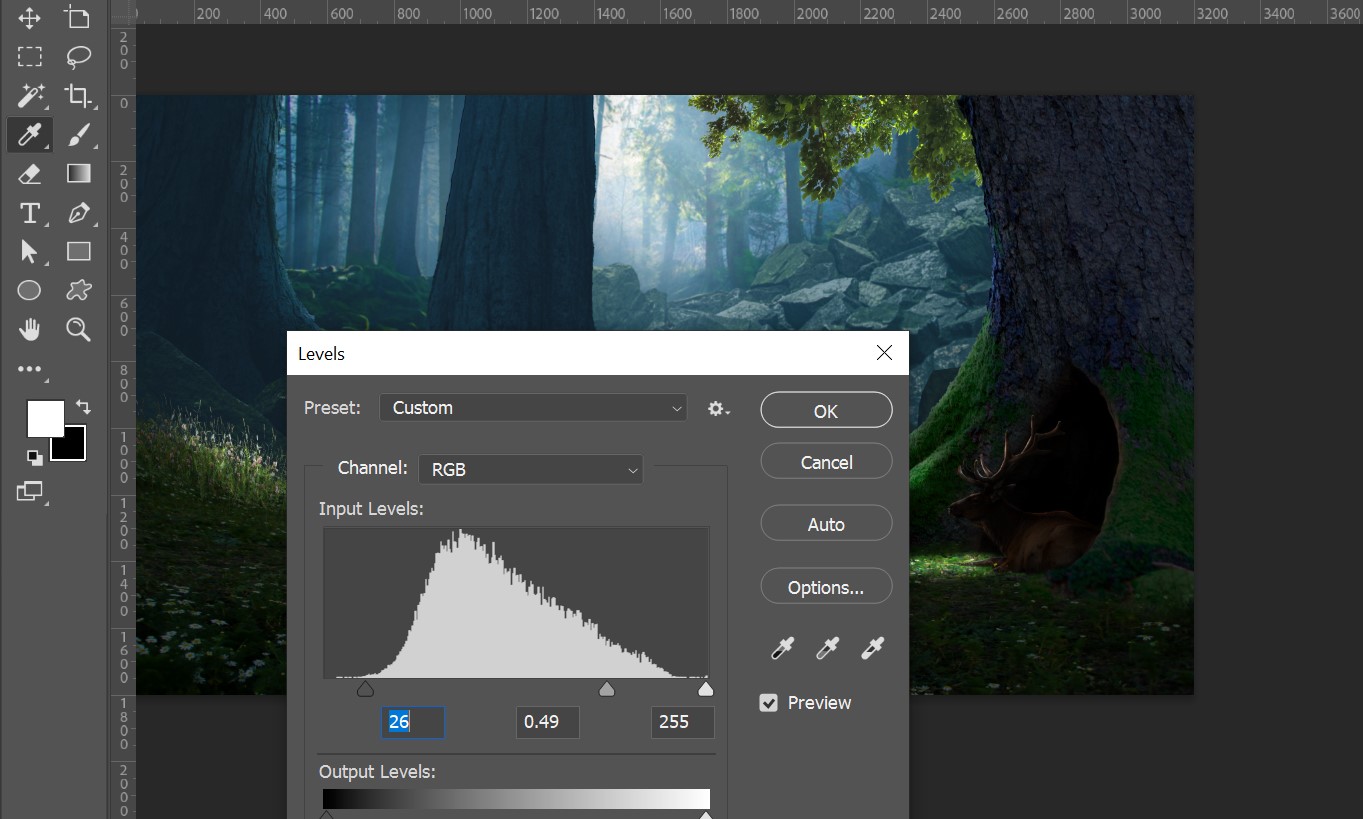1363x819 pixels.
Task: Select the Lasso tool
Action: click(x=78, y=56)
